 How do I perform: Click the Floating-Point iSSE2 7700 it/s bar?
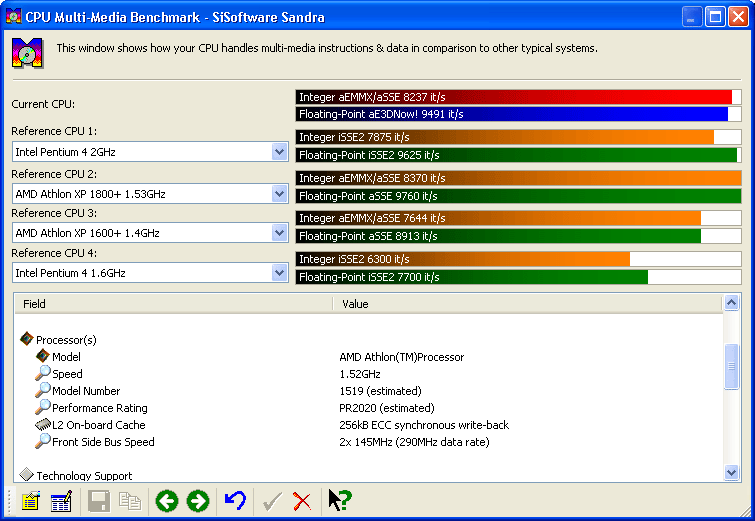click(518, 277)
